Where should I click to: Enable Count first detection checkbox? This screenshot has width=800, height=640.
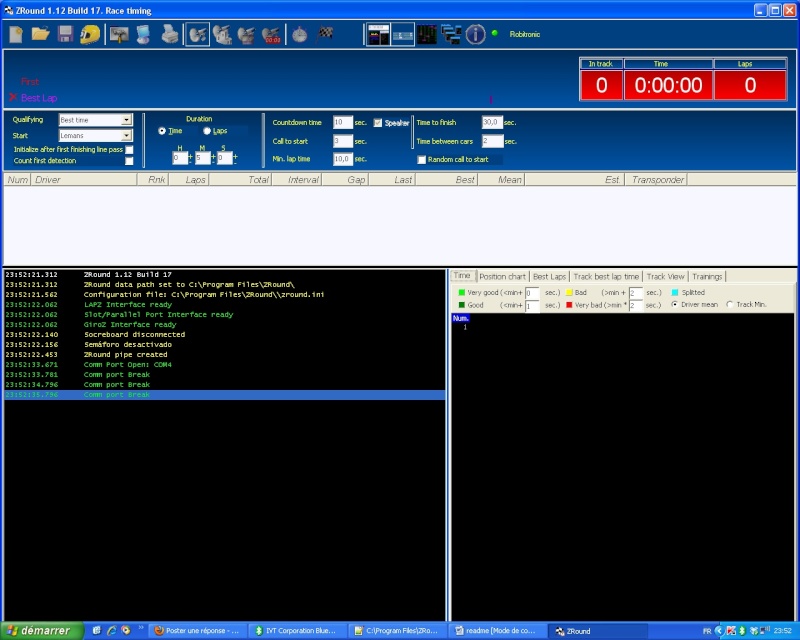(x=130, y=161)
